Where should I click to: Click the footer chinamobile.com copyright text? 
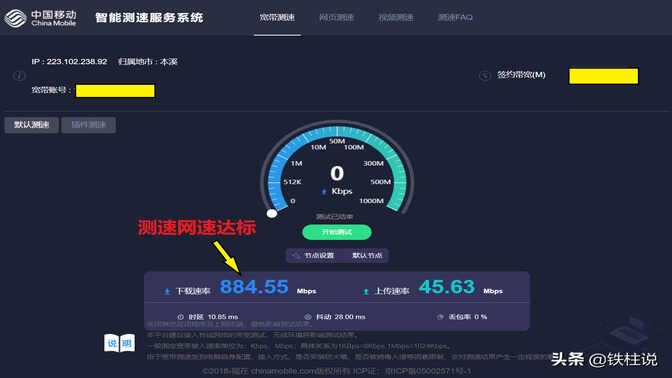tap(336, 371)
